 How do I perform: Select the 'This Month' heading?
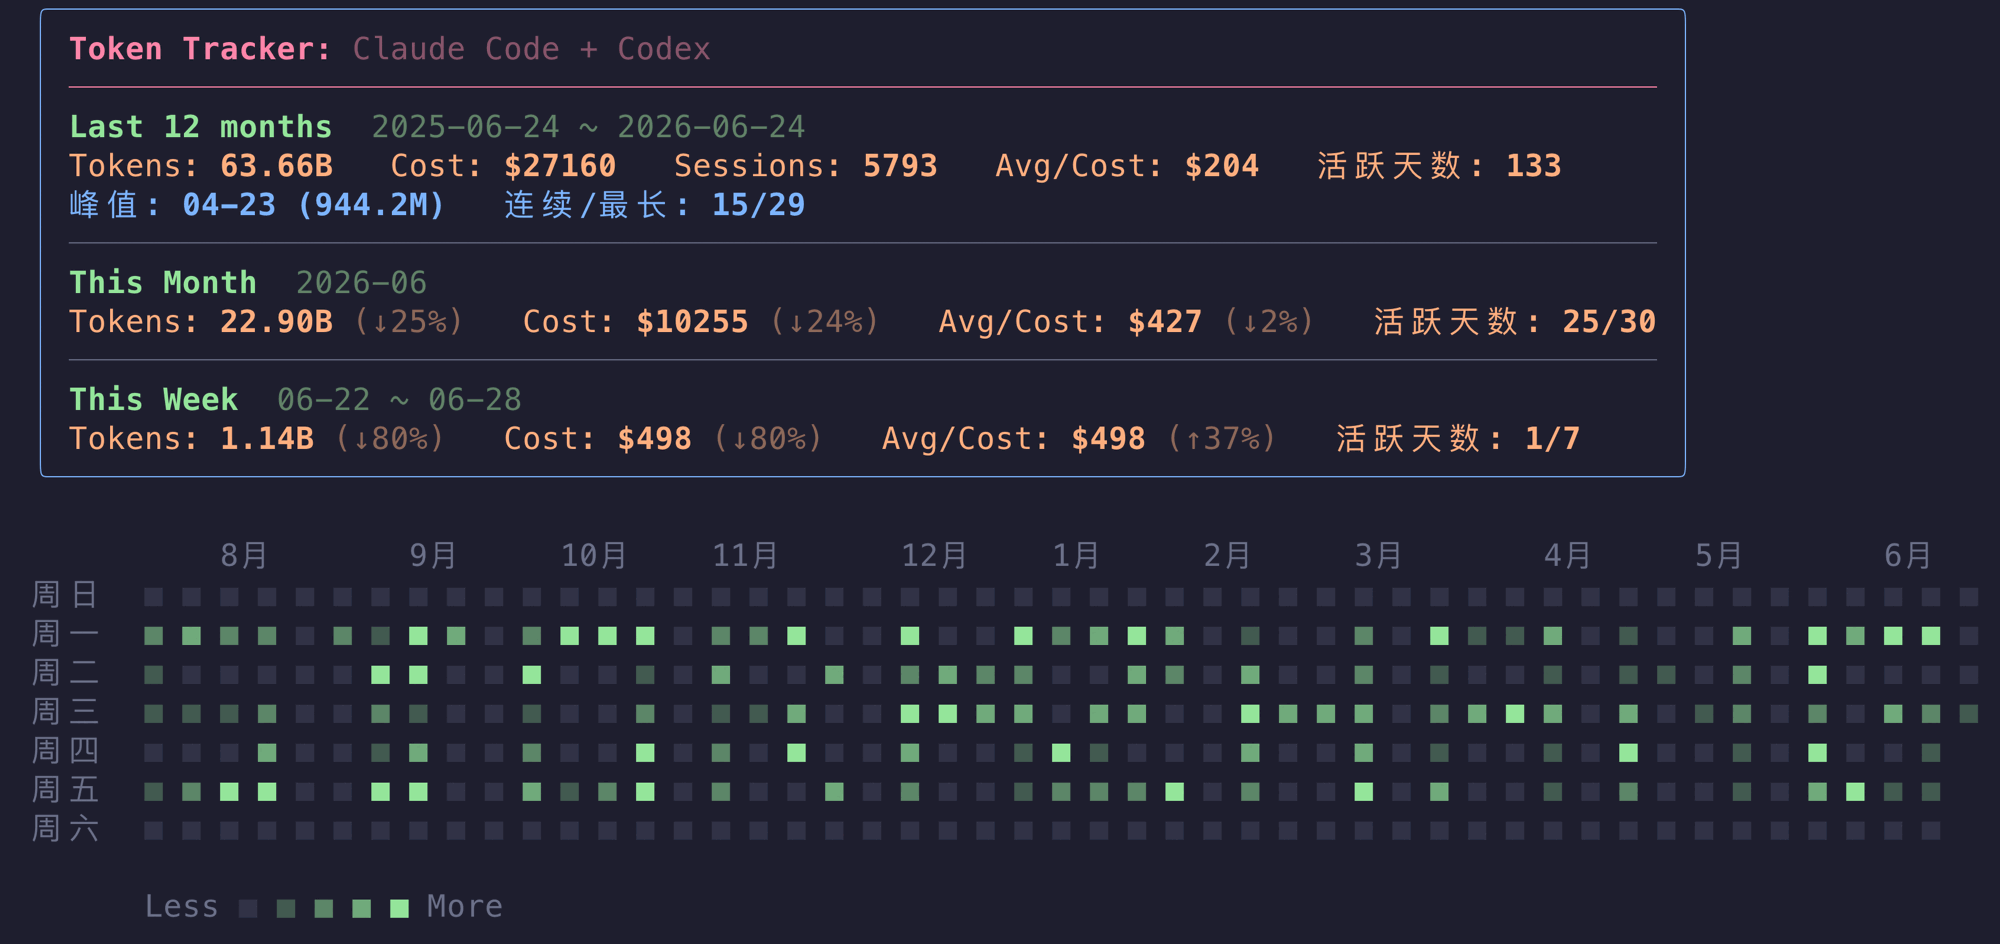pyautogui.click(x=163, y=283)
